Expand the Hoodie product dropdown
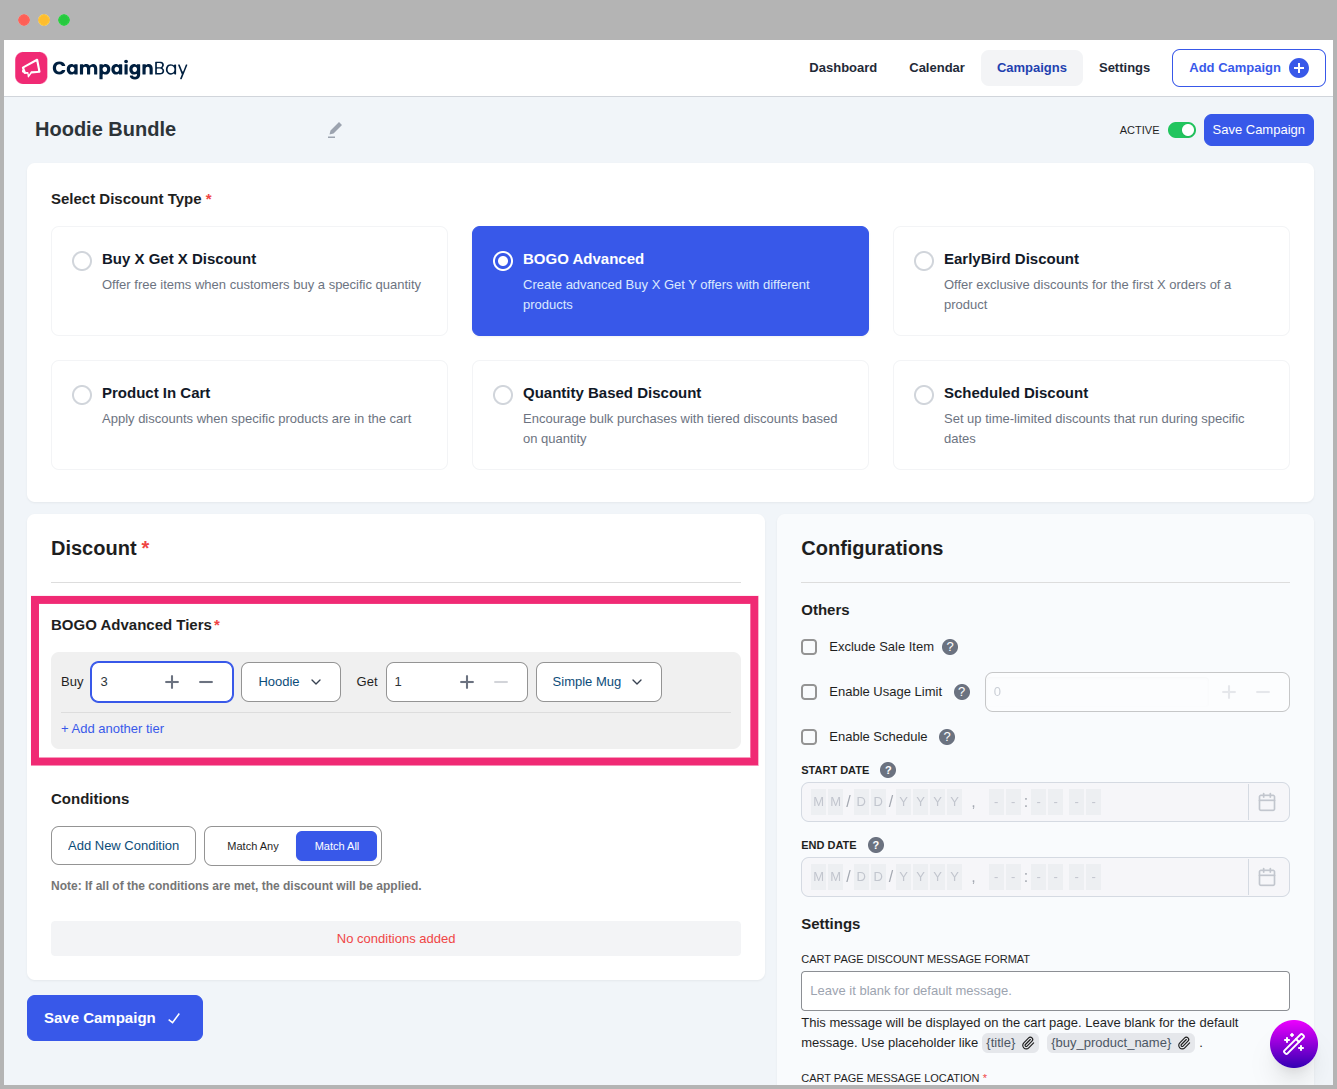This screenshot has width=1337, height=1089. coord(290,682)
